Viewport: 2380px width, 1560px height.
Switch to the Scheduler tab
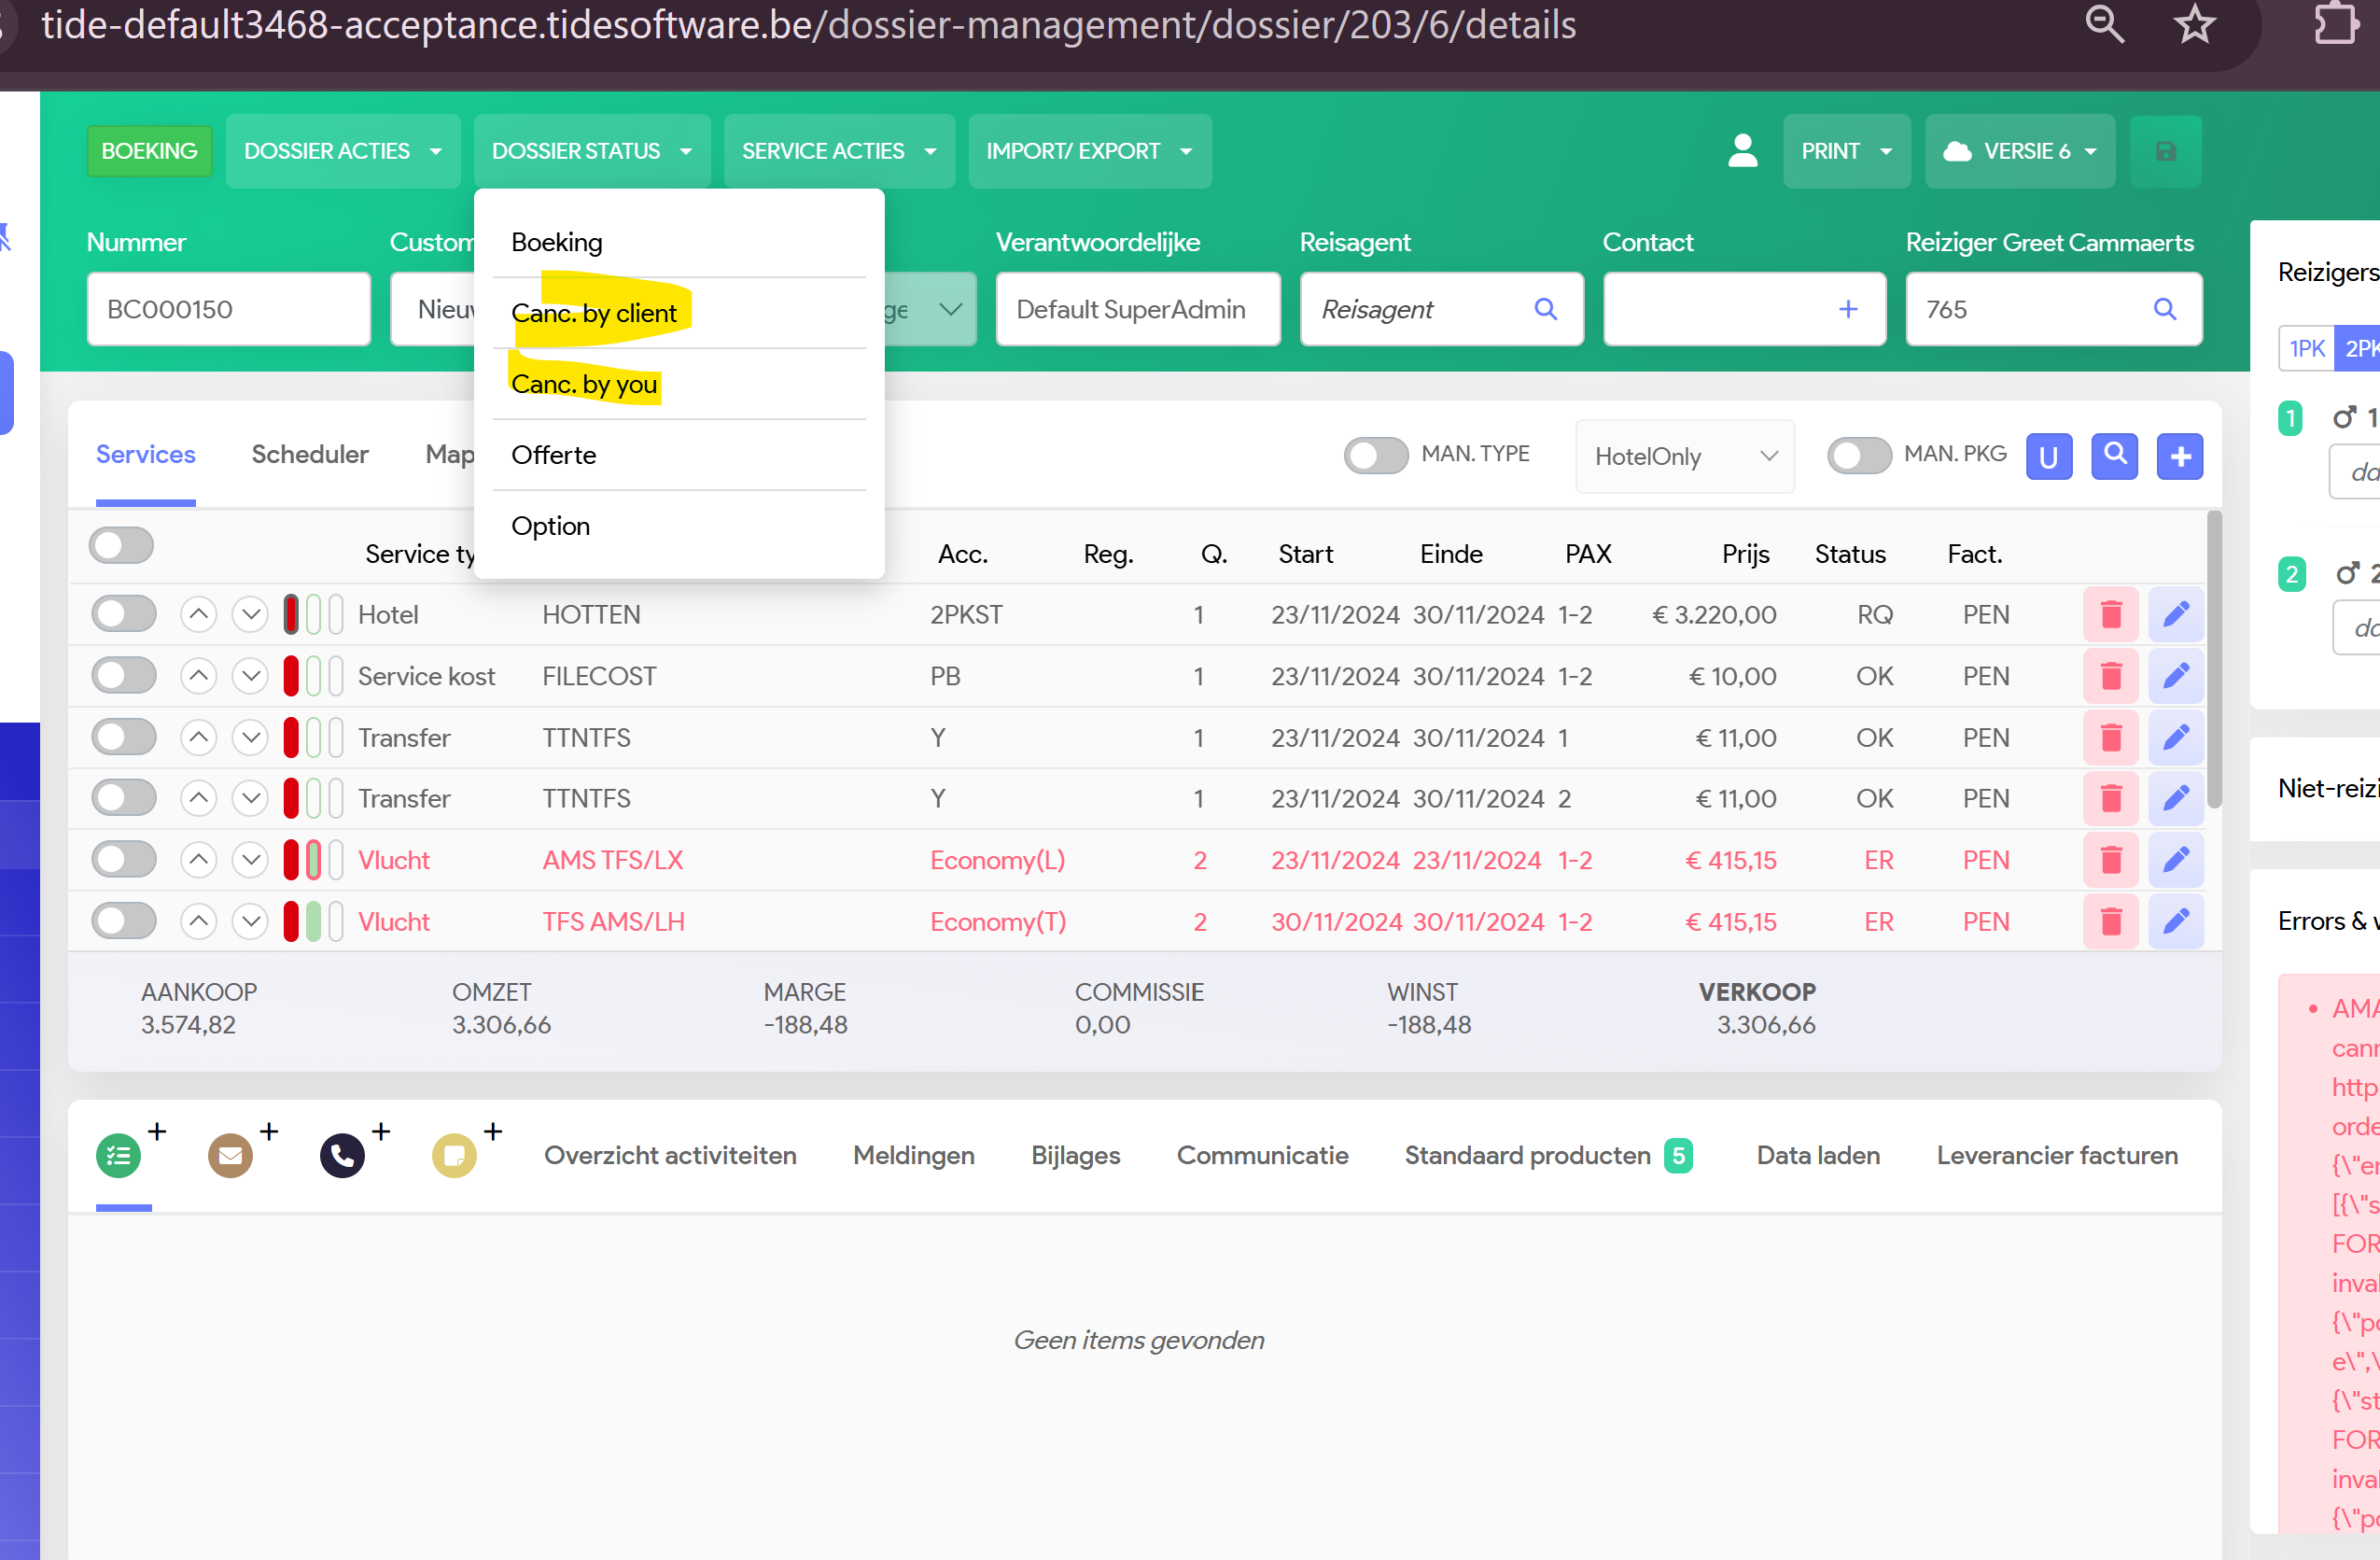coord(310,454)
